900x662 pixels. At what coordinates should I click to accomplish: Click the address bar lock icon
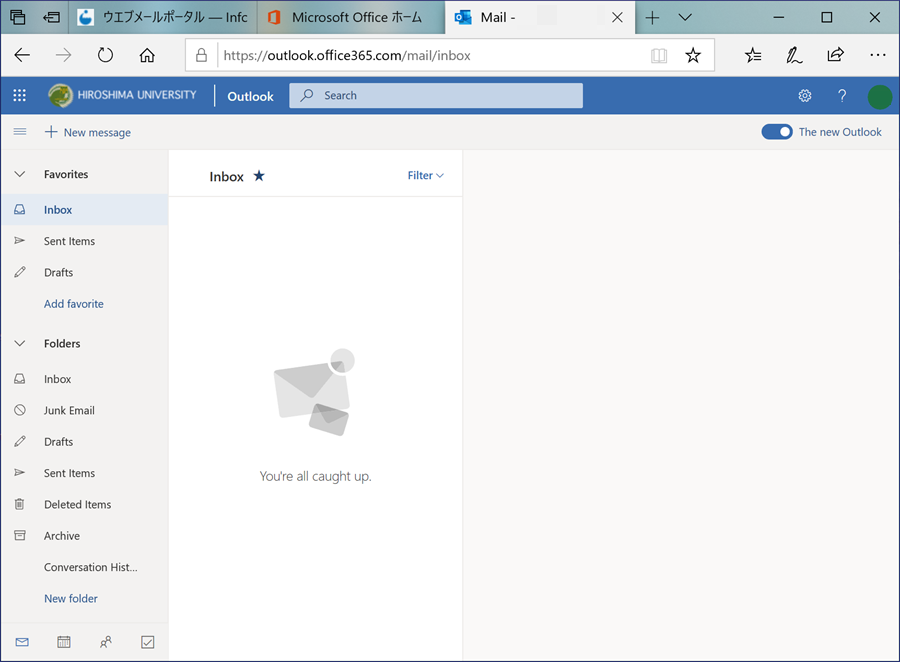coord(201,55)
